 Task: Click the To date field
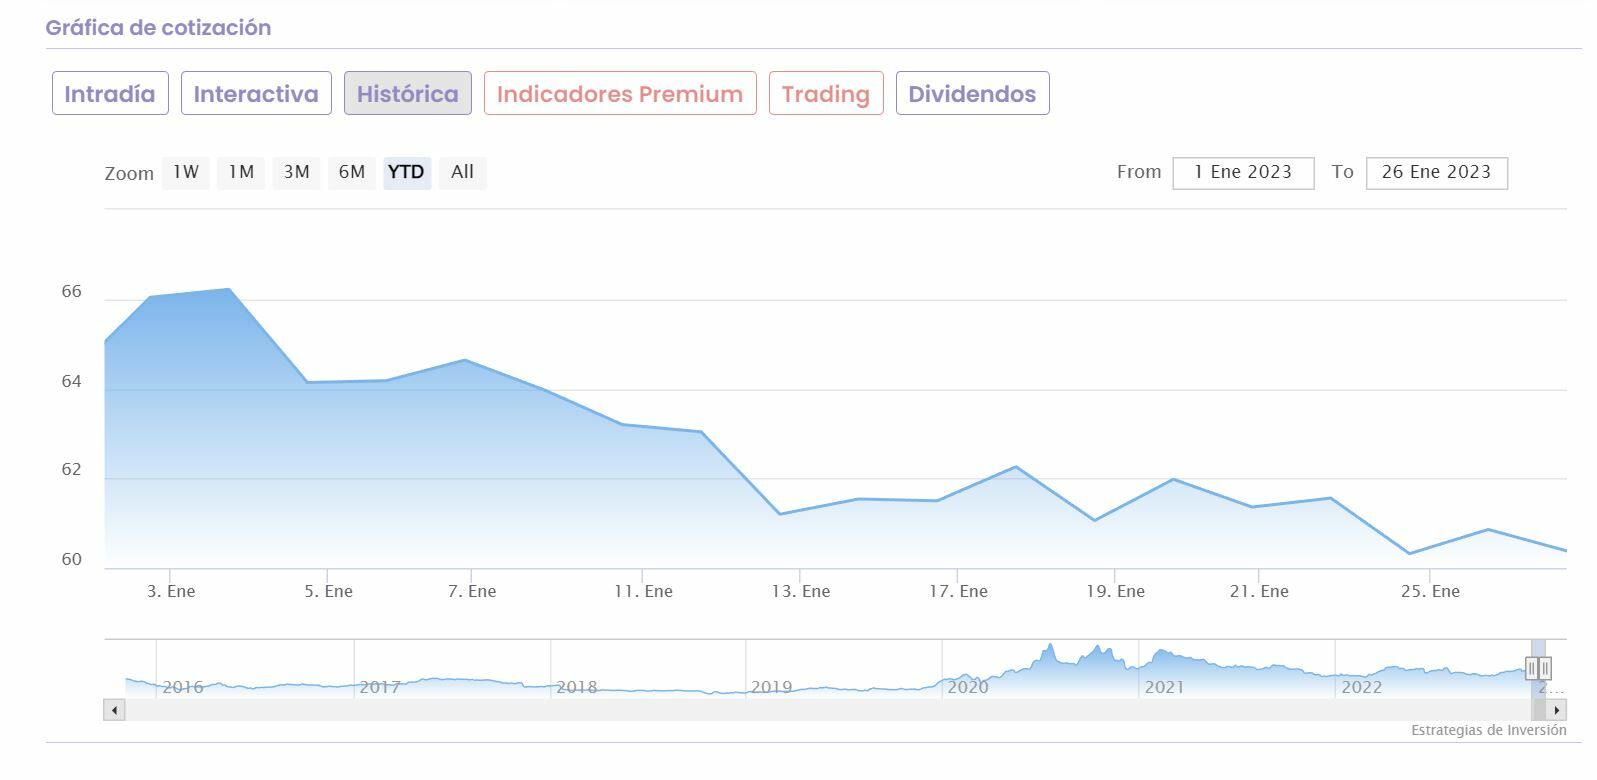[x=1436, y=172]
